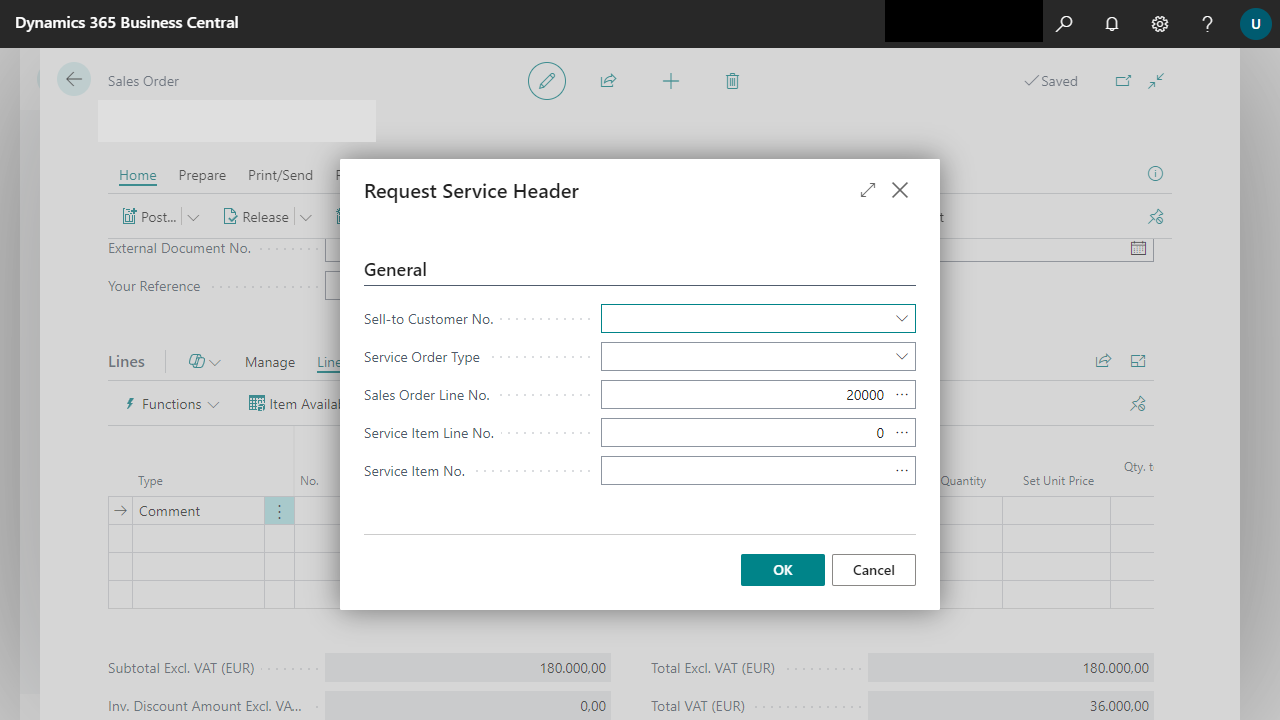Click the trash can delete icon
1280x720 pixels.
pos(732,81)
